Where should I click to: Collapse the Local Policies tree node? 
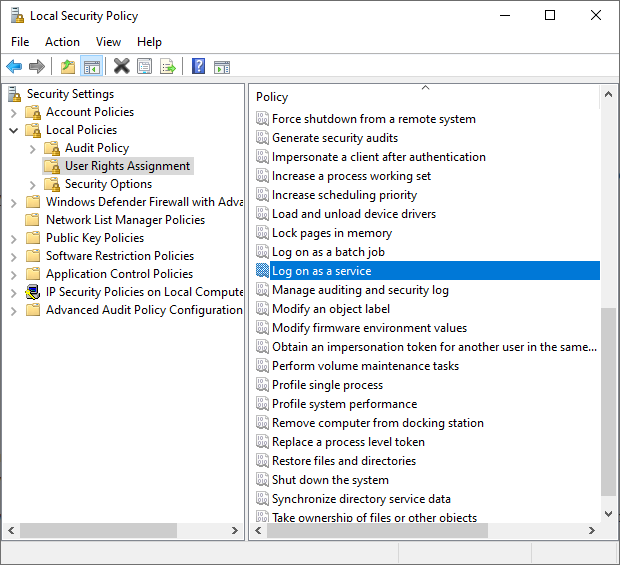tap(14, 130)
